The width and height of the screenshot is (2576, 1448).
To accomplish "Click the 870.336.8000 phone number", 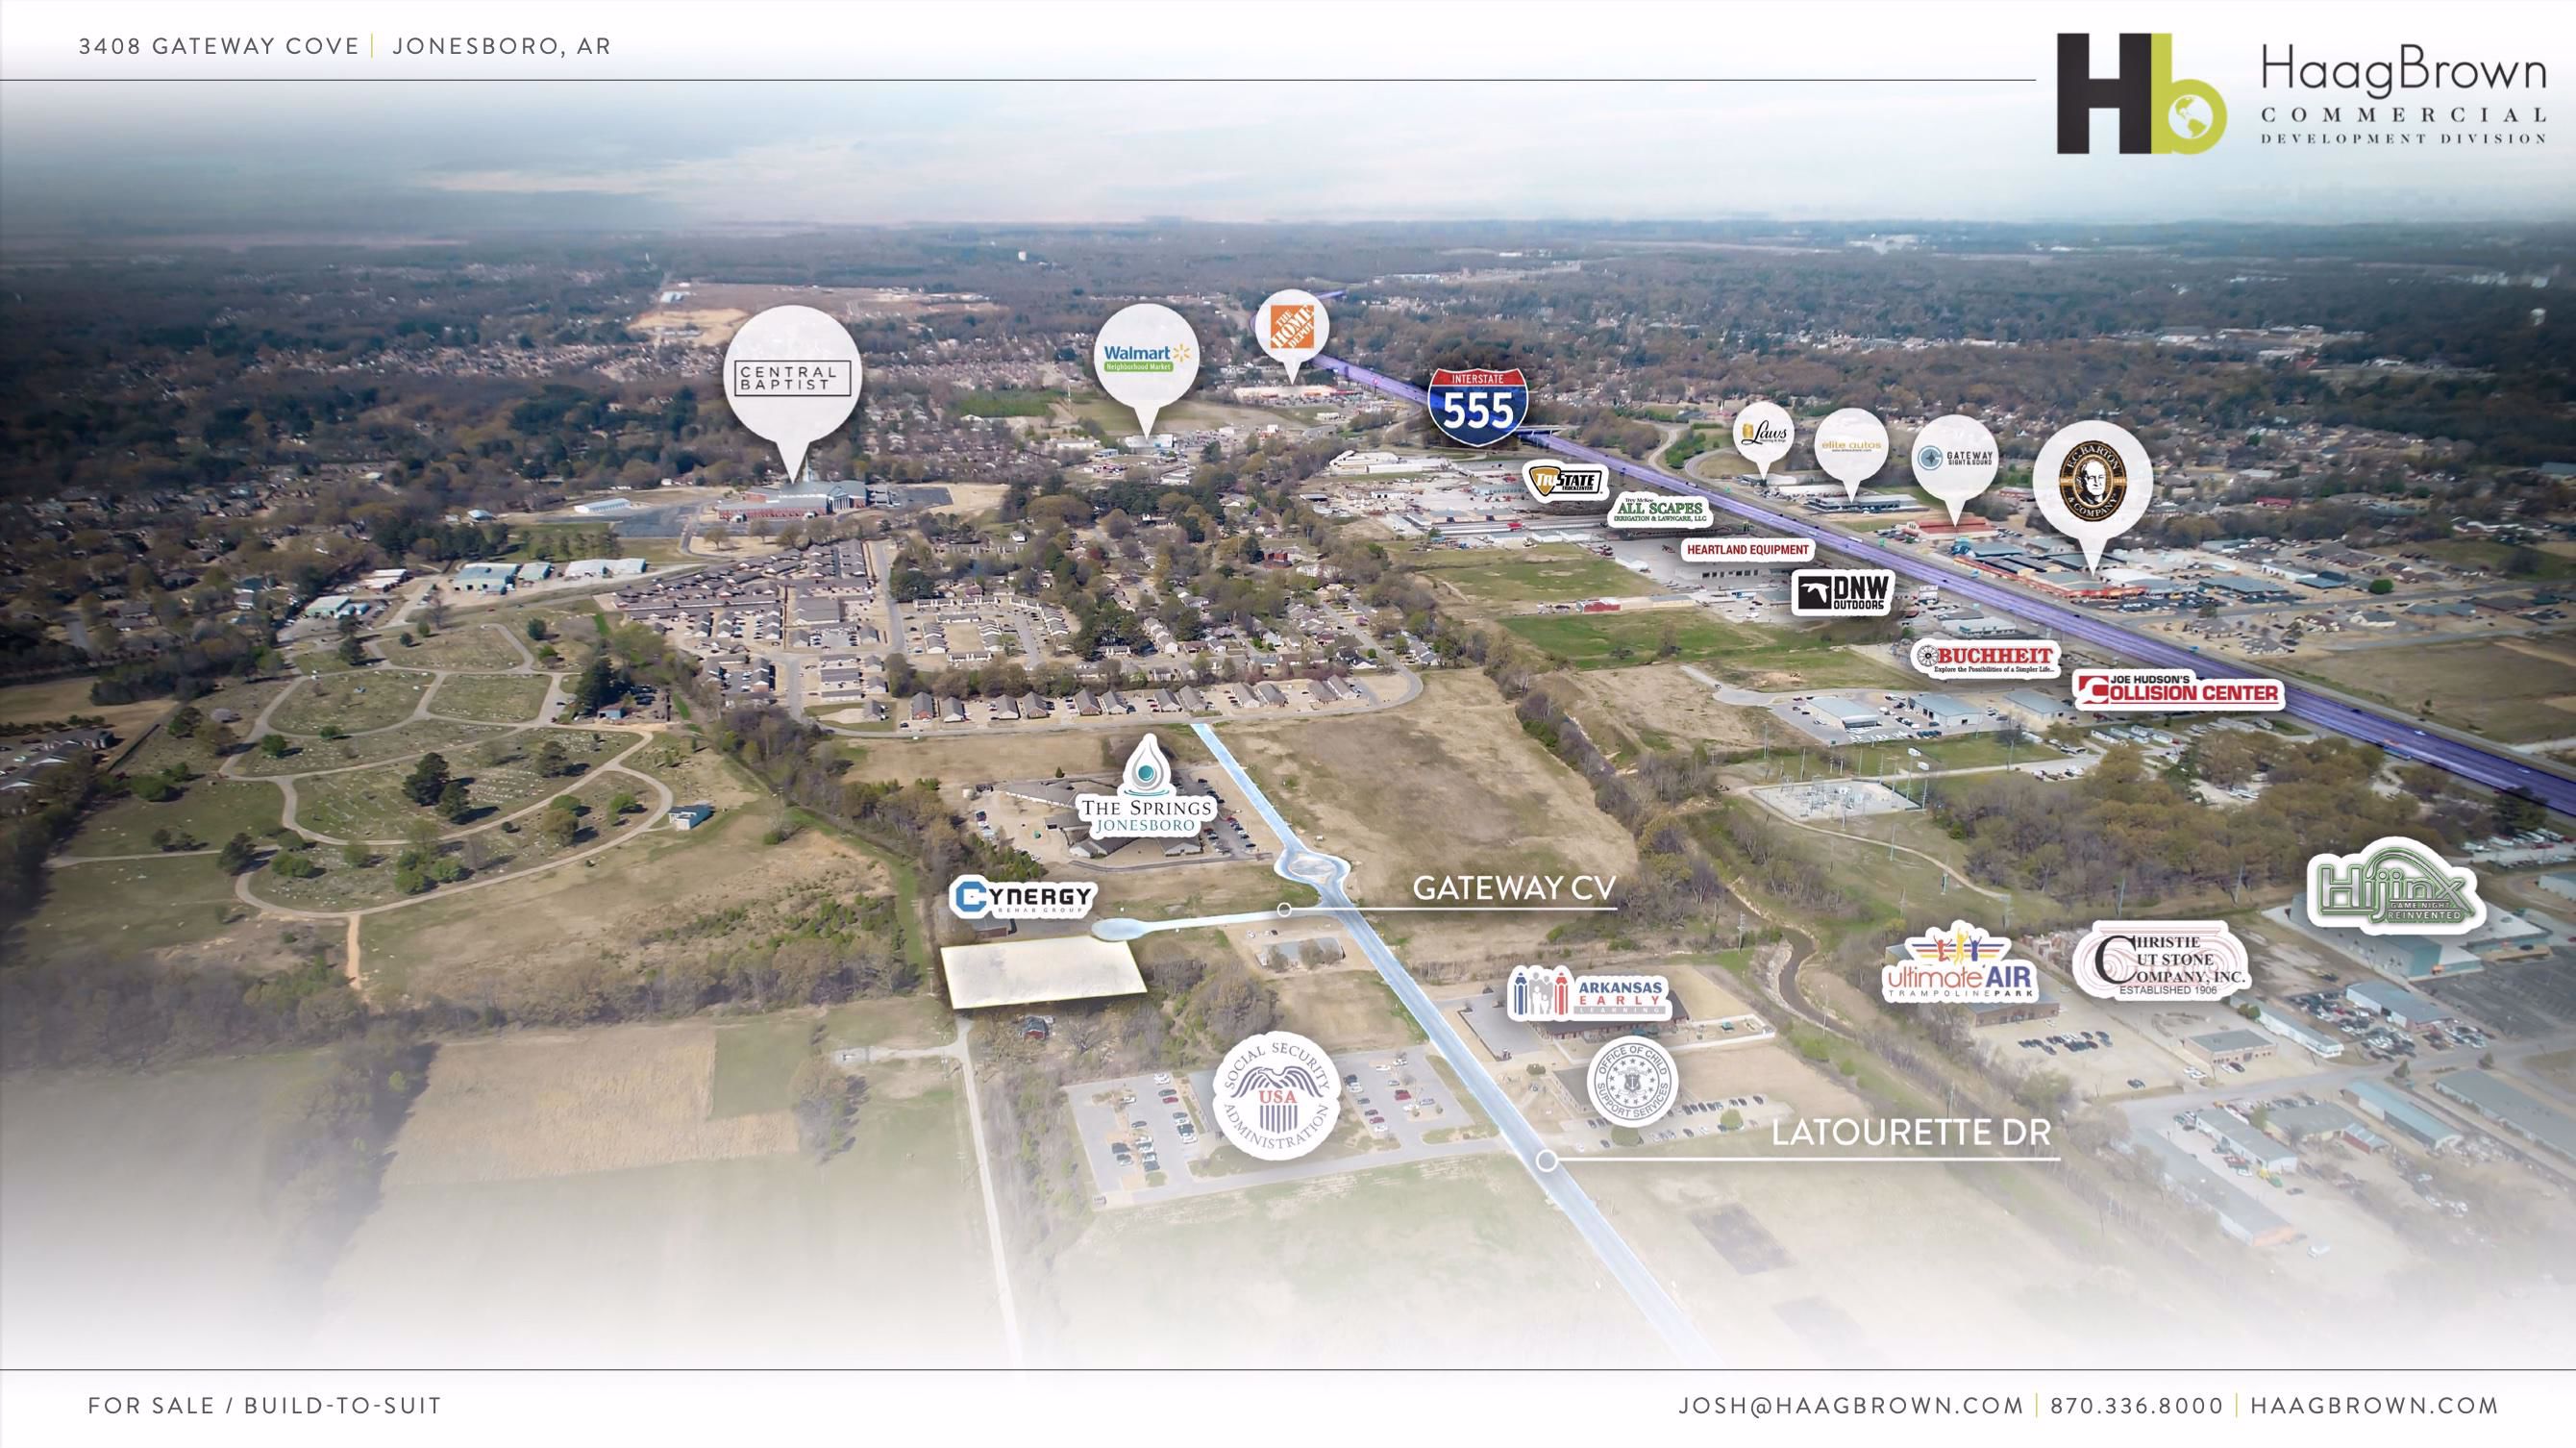I will 2137,1405.
